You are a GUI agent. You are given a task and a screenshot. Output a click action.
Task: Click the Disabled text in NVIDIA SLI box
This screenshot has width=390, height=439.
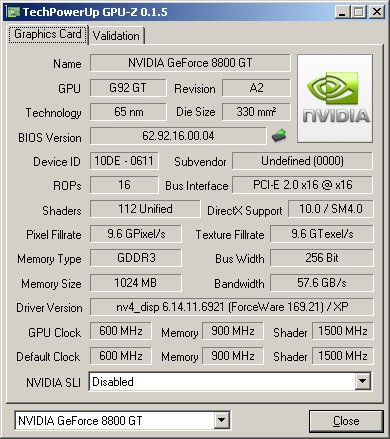point(113,382)
